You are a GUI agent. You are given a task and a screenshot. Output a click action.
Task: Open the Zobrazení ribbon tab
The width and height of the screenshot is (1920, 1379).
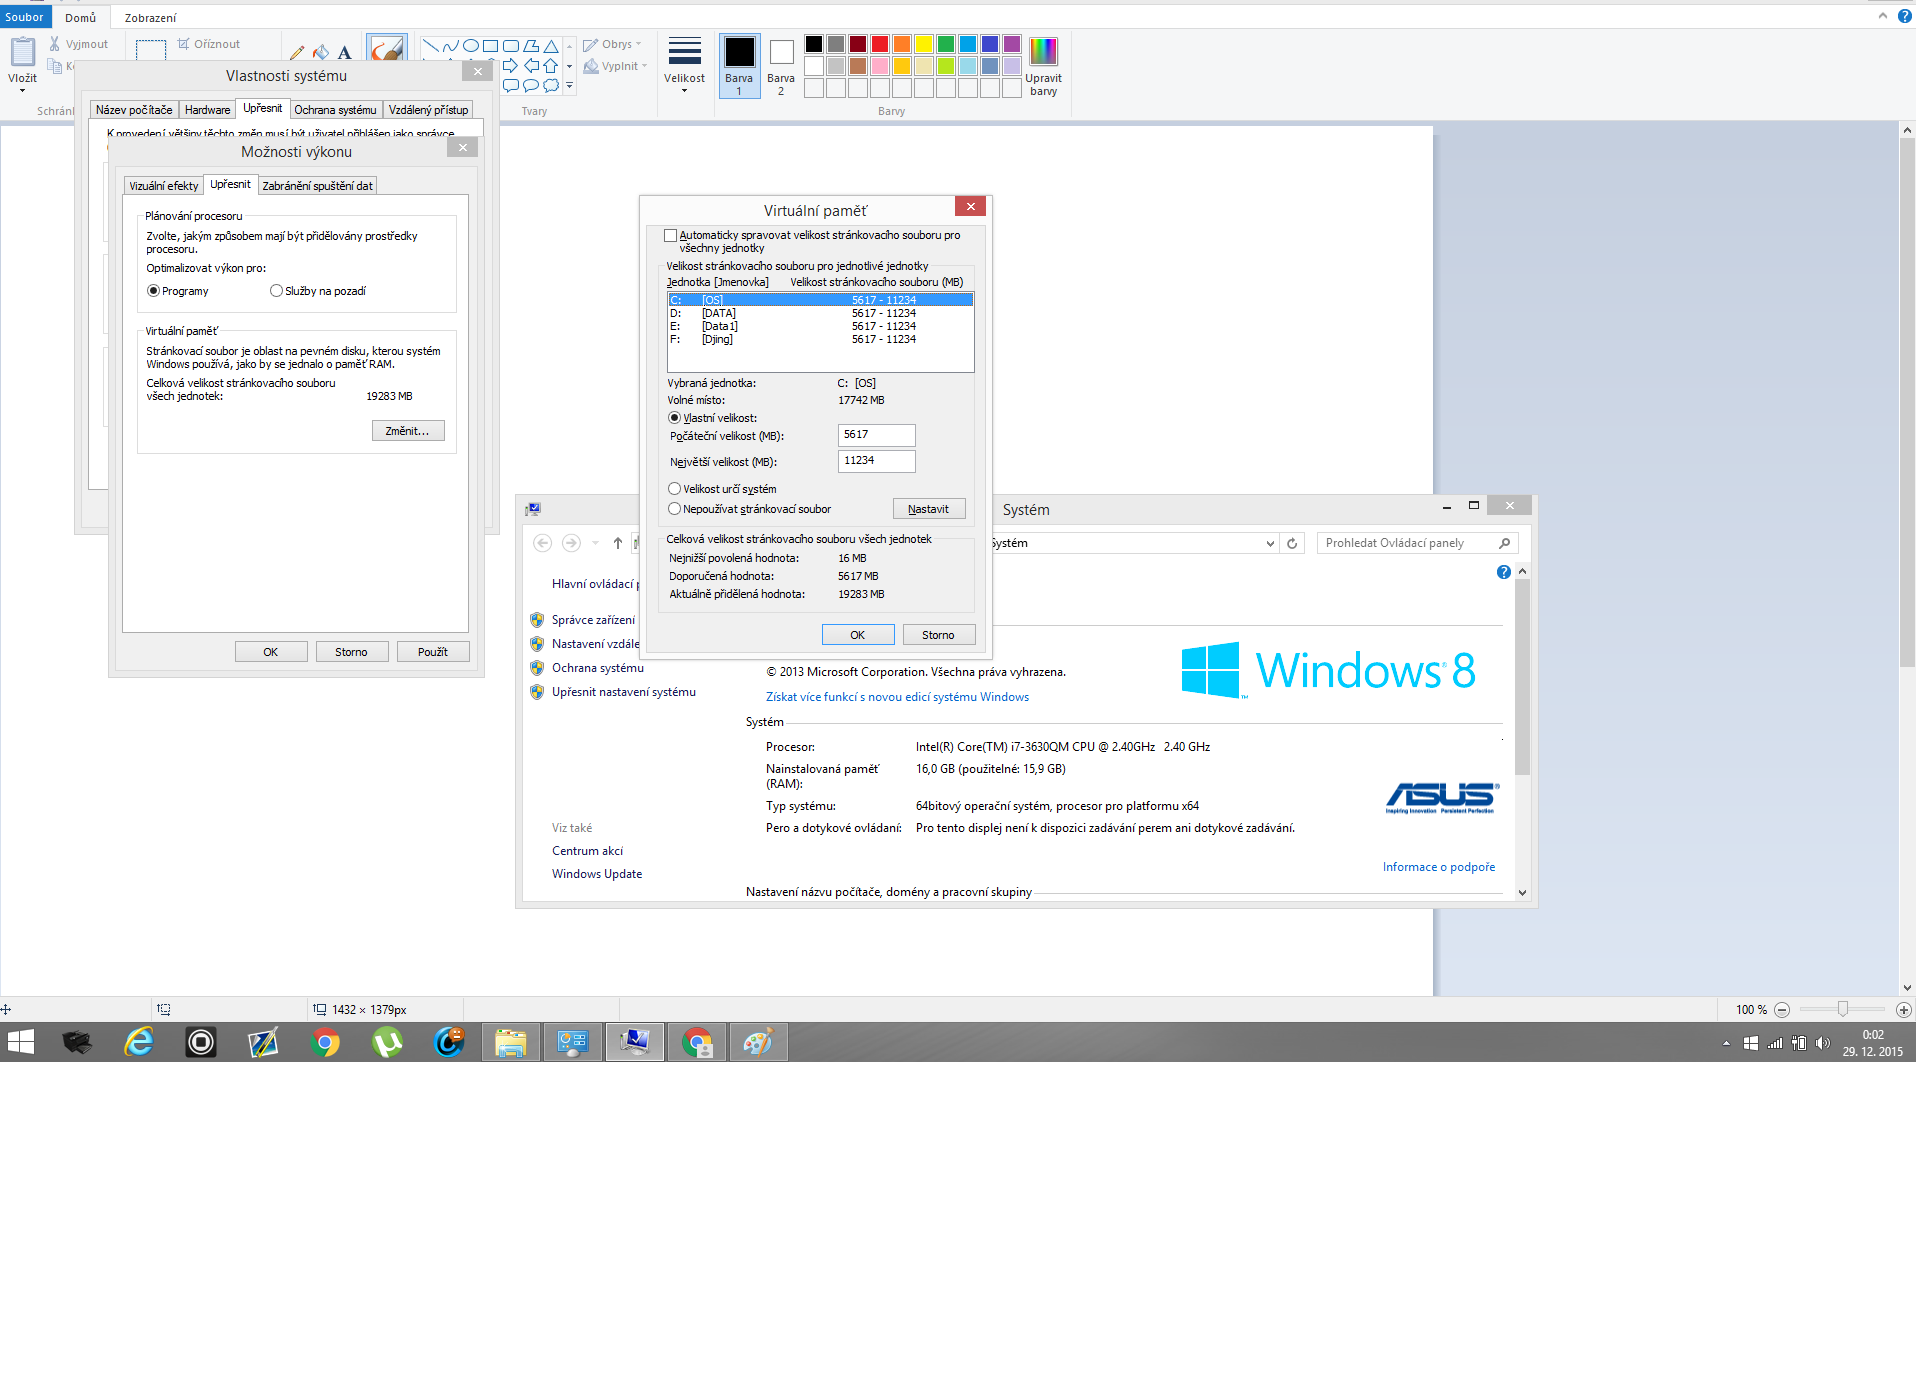click(x=150, y=18)
